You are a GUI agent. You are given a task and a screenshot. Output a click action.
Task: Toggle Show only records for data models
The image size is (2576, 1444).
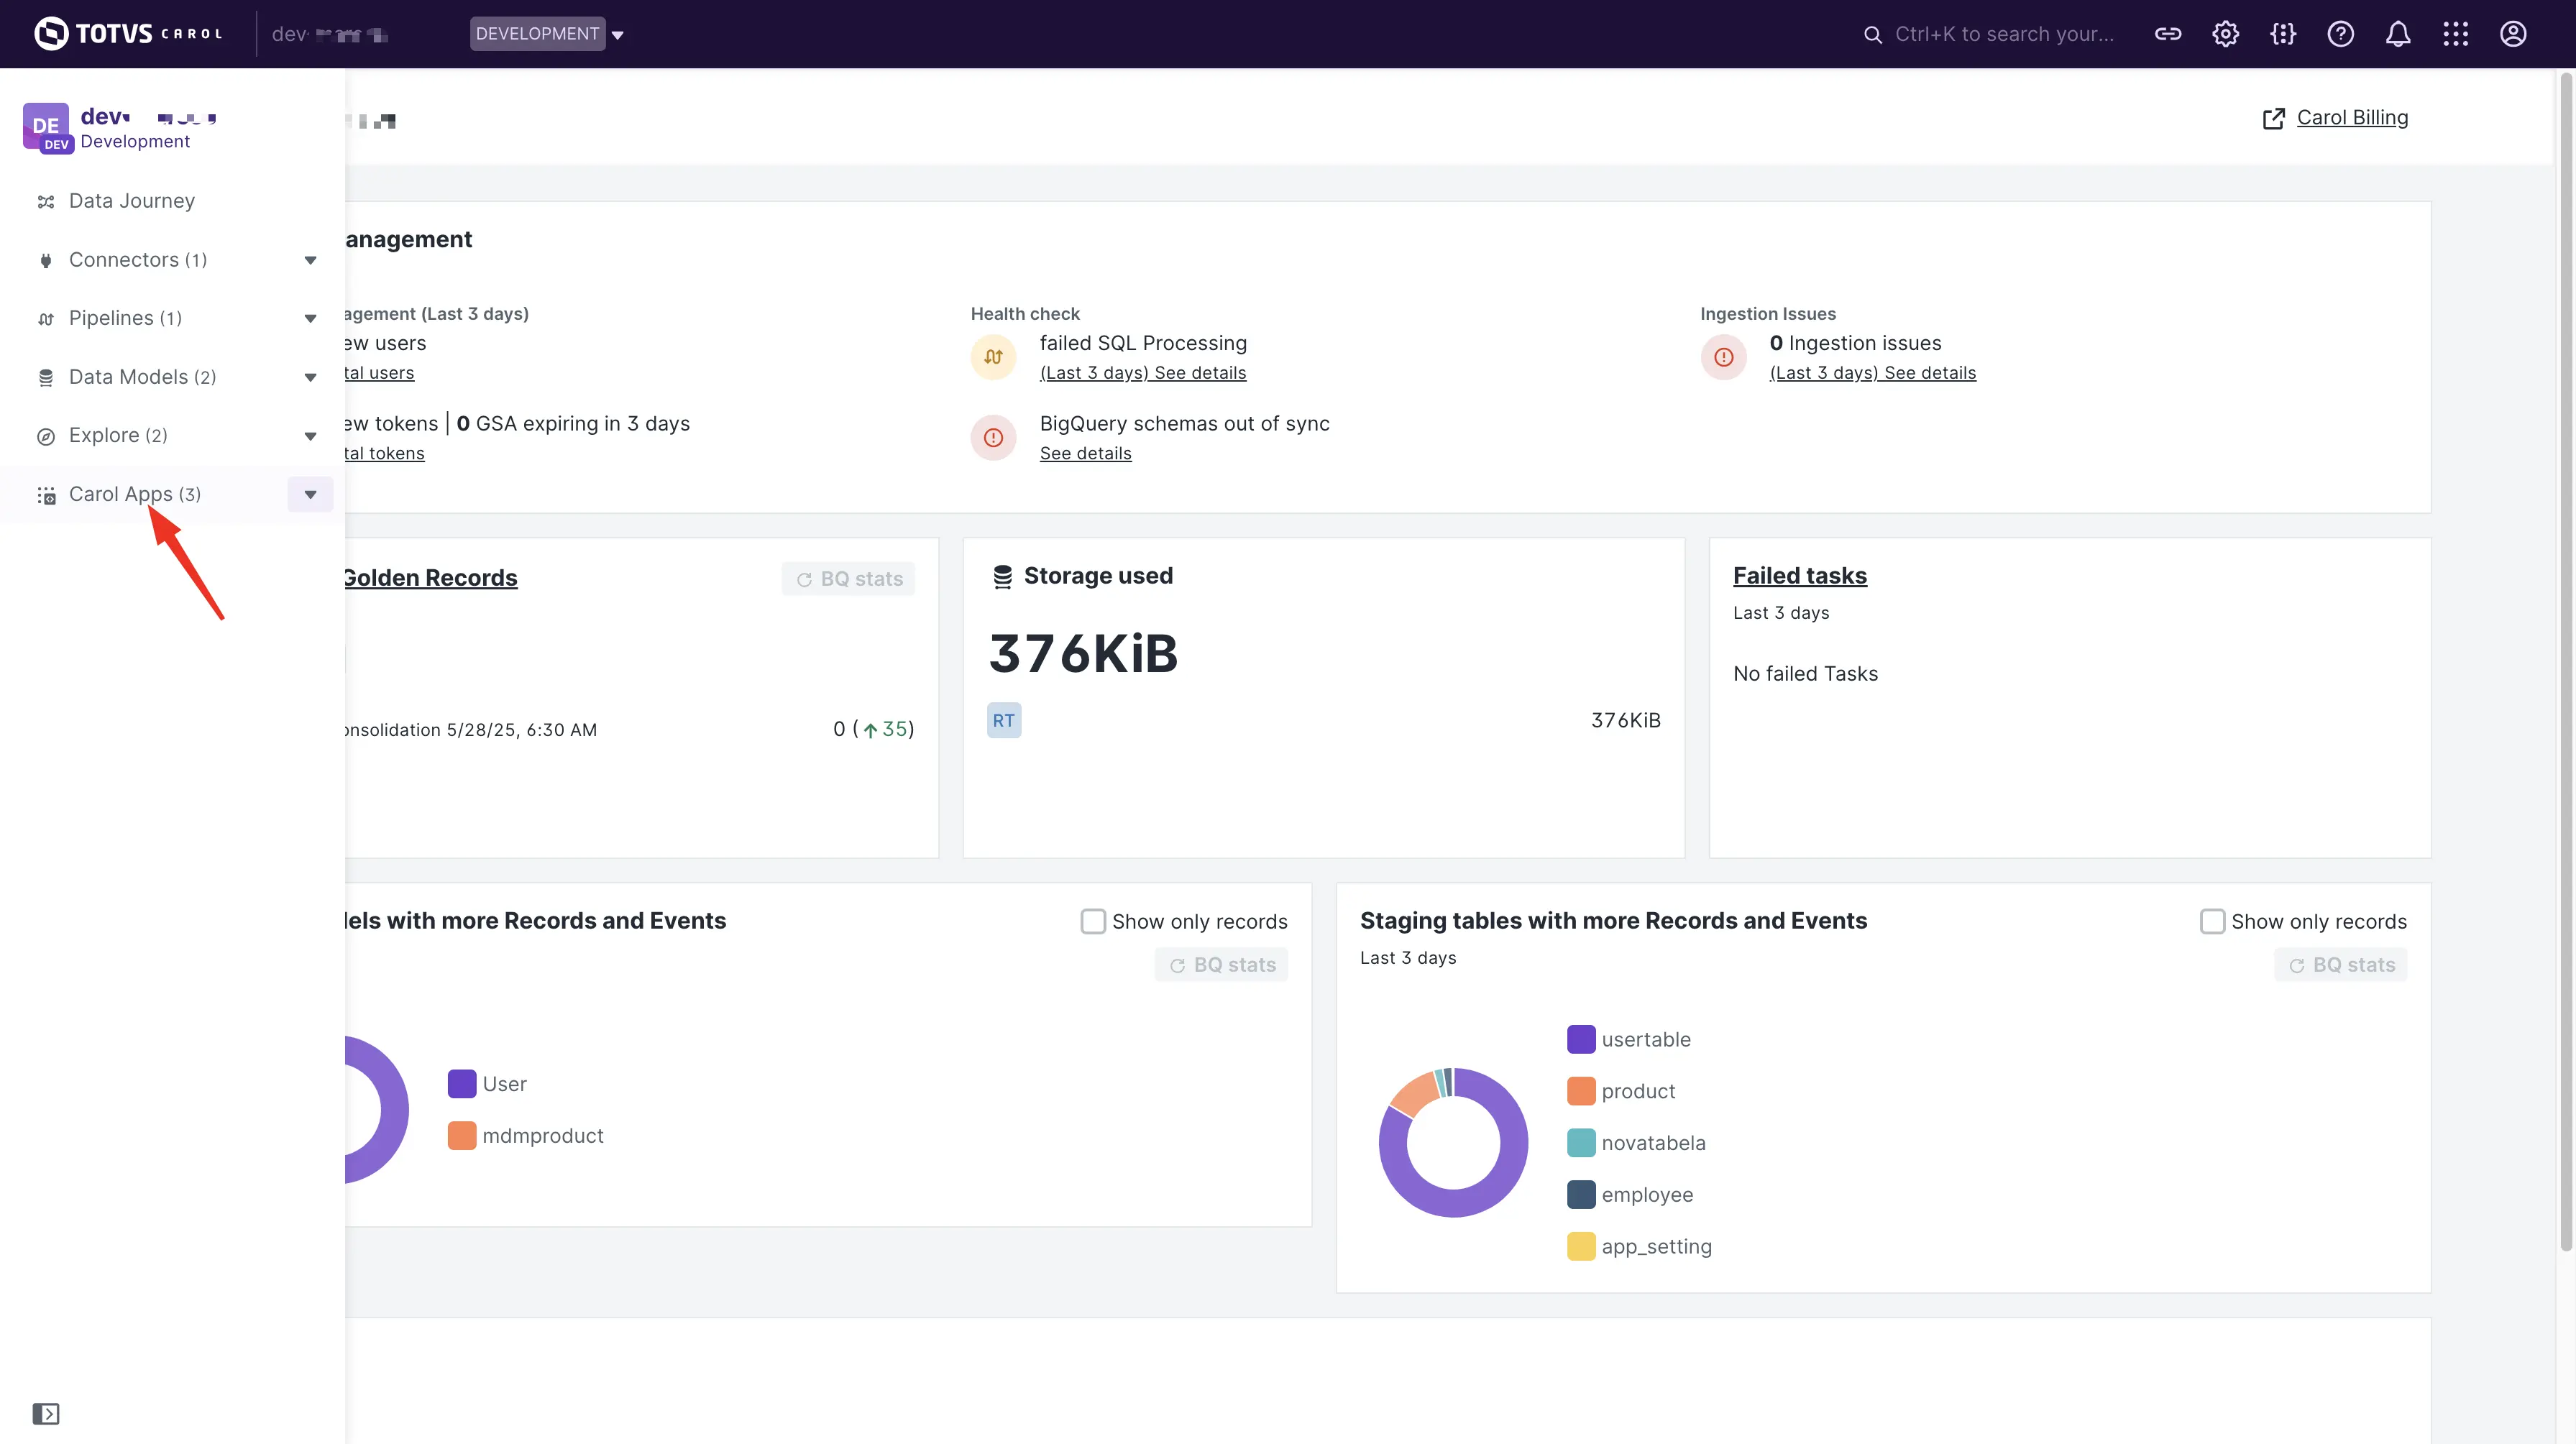[1092, 921]
